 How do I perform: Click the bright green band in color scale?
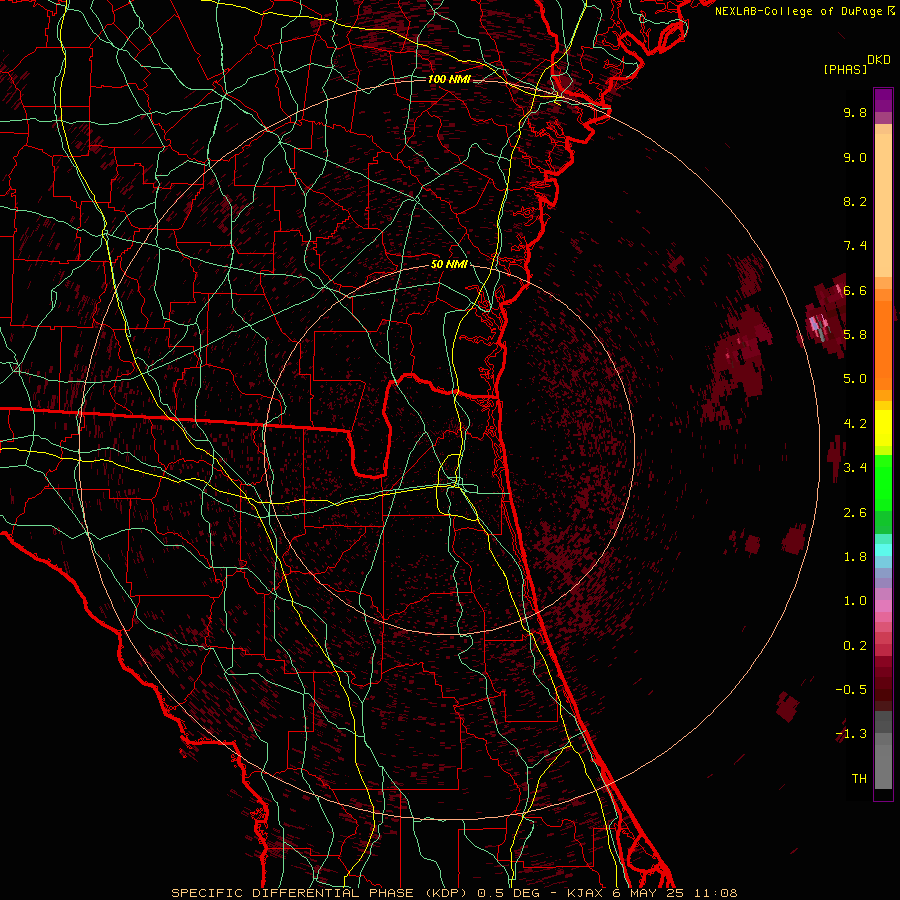[883, 483]
